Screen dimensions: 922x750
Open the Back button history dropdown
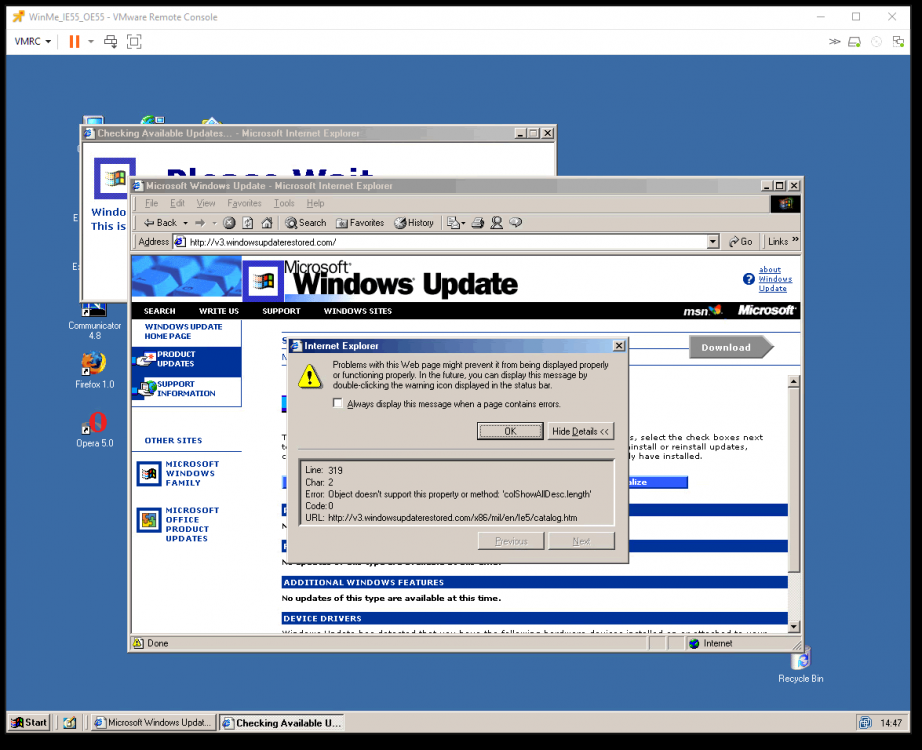(185, 223)
